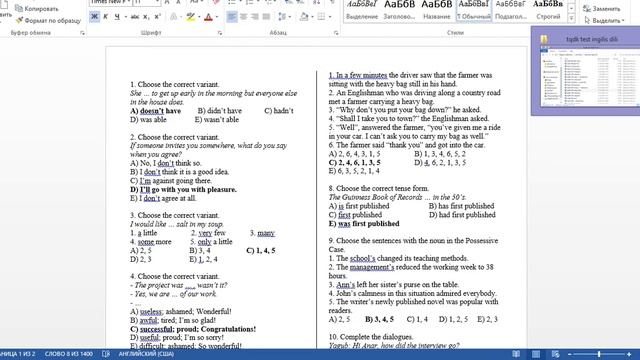The image size is (640, 360).
Task: Open the Выделить (Select) dropdown
Action: tap(605, 20)
